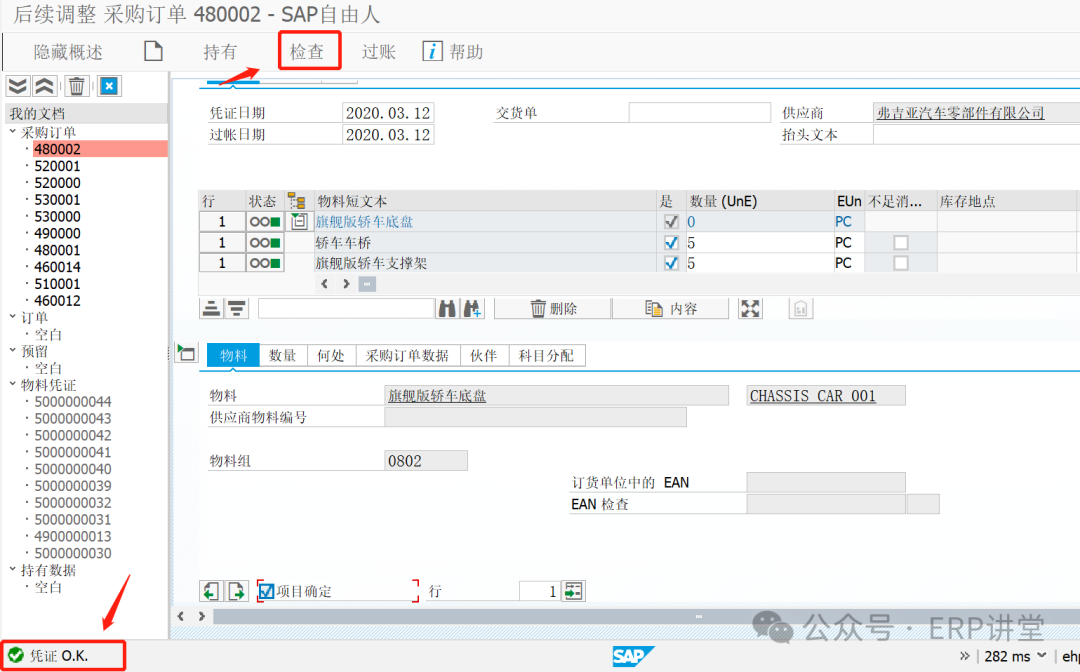Select material document 4900000013
1080x672 pixels.
tap(73, 536)
